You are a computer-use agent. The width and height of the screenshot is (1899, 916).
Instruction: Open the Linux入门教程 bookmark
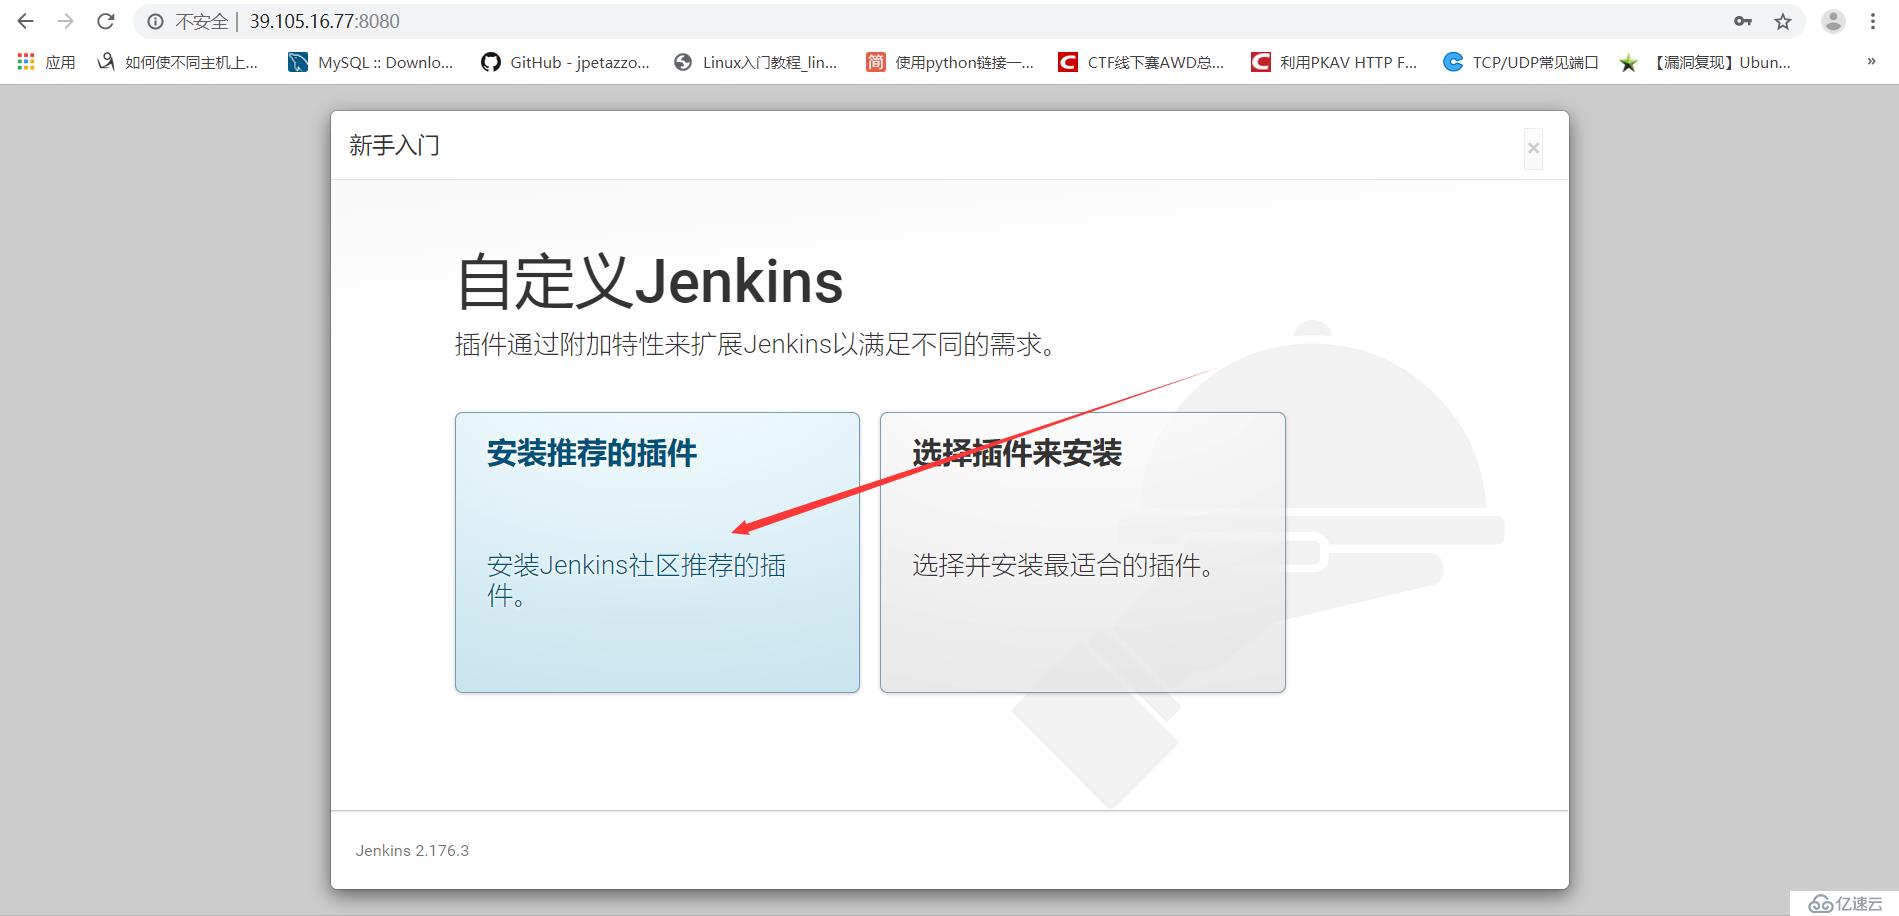coord(756,62)
